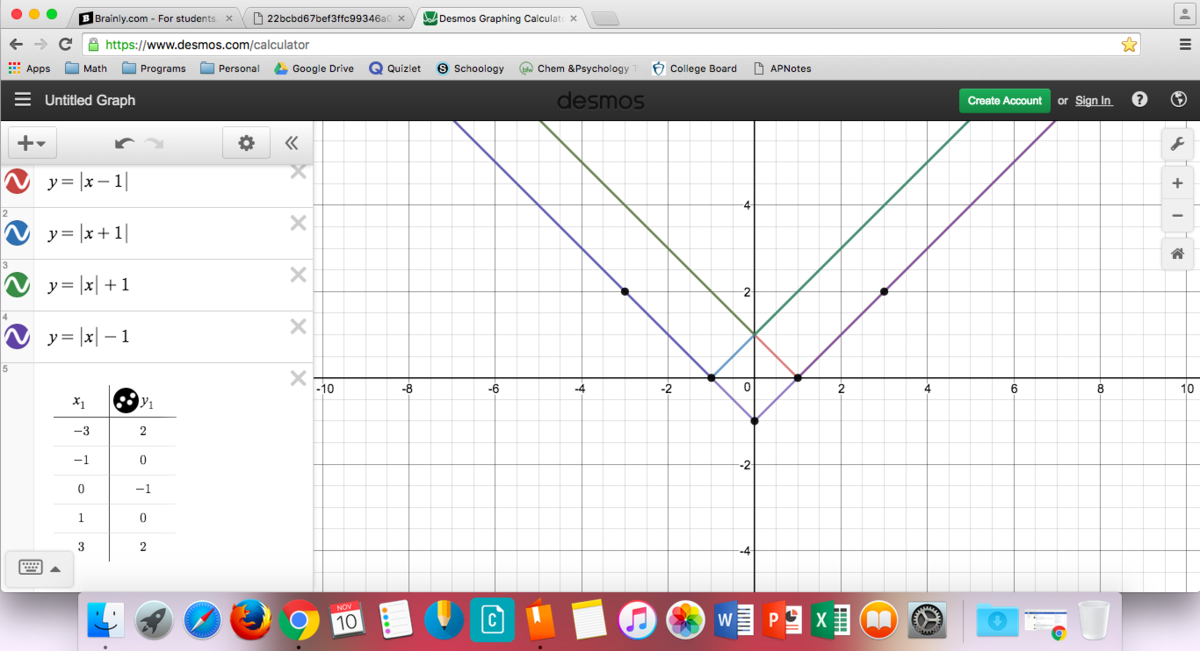Select the Desmos Graphing Calculator tab
1200x651 pixels.
click(x=498, y=19)
